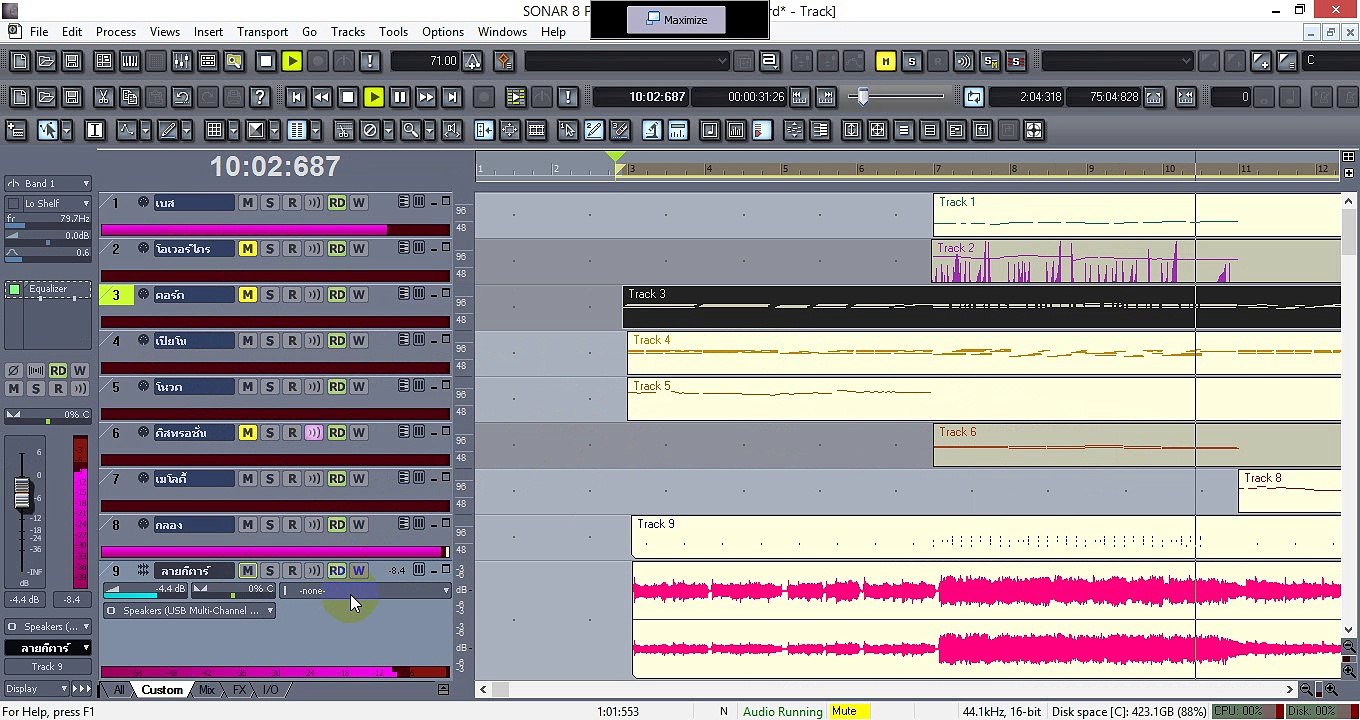The width and height of the screenshot is (1360, 720).
Task: Click the volume fader in track inspector
Action: (x=22, y=494)
